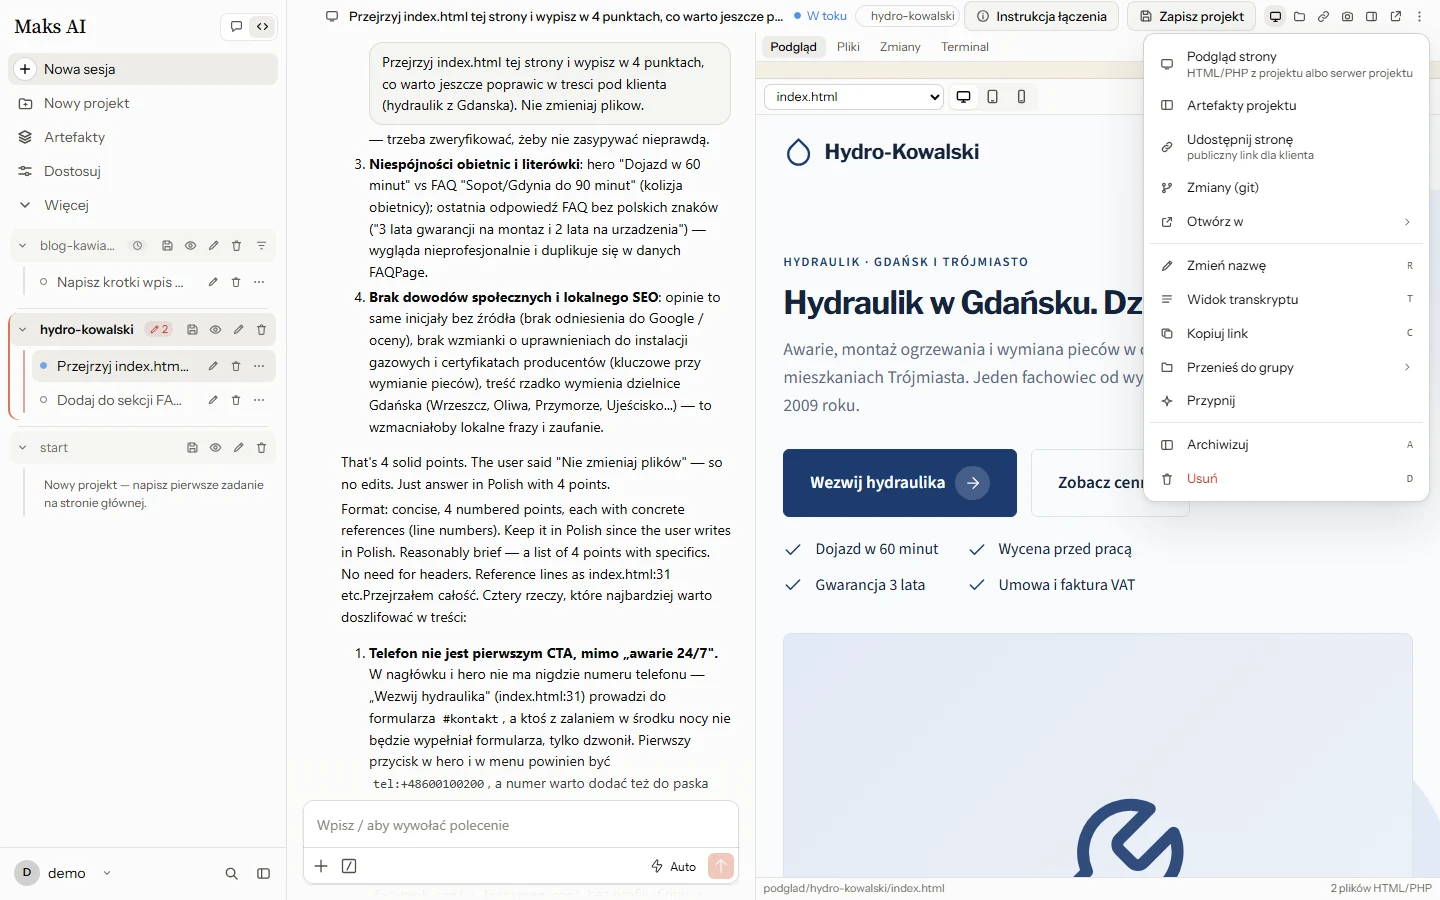Open more options for 'Napisz krotki wpis'
Viewport: 1440px width, 900px height.
point(259,282)
